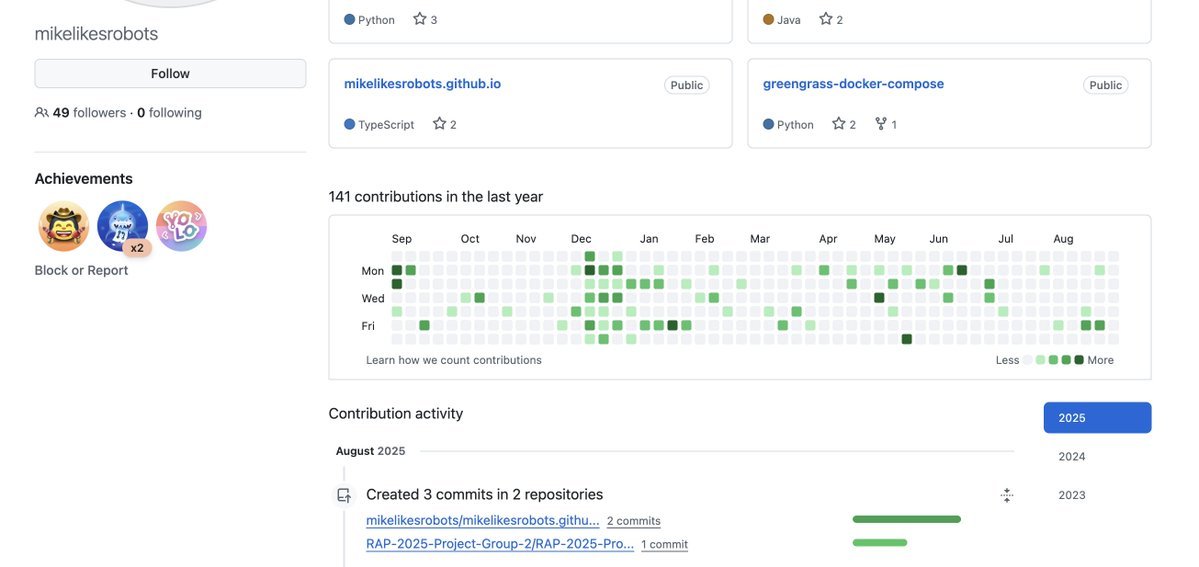Open the RAP-2025-Project-Group-2 repository link
1199x567 pixels.
500,544
